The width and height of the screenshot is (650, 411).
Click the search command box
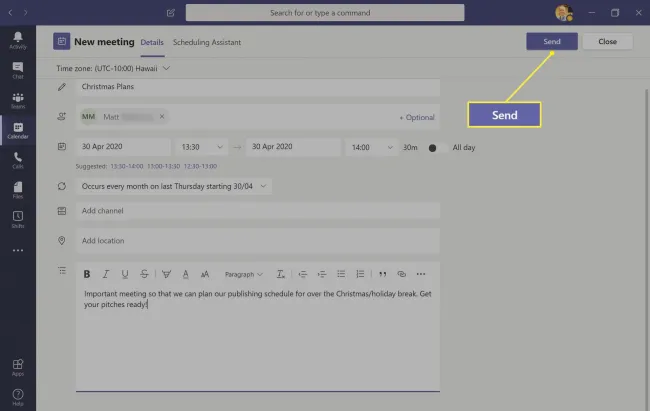coord(325,13)
